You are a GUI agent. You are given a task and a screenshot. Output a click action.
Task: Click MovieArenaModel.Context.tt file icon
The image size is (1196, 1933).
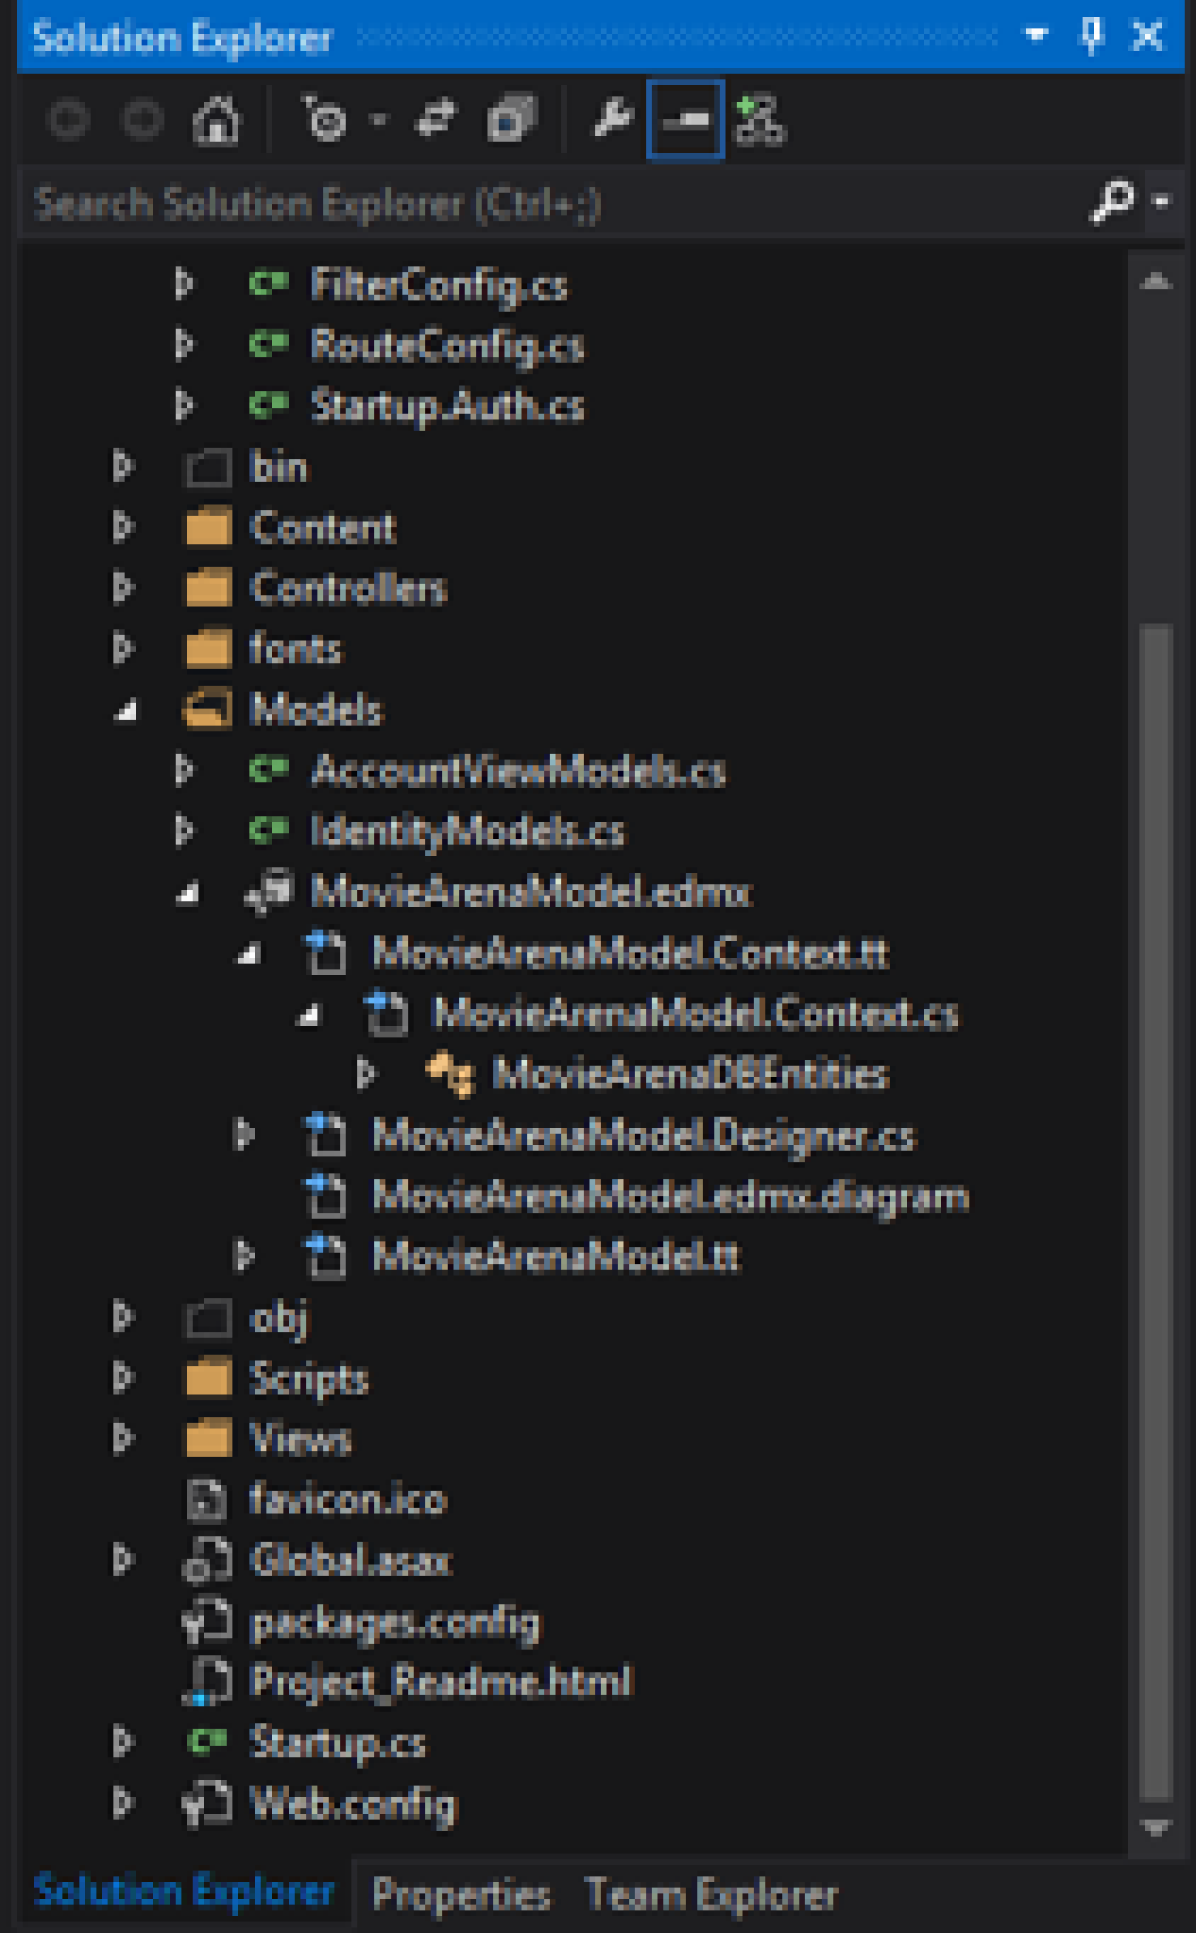tap(324, 952)
